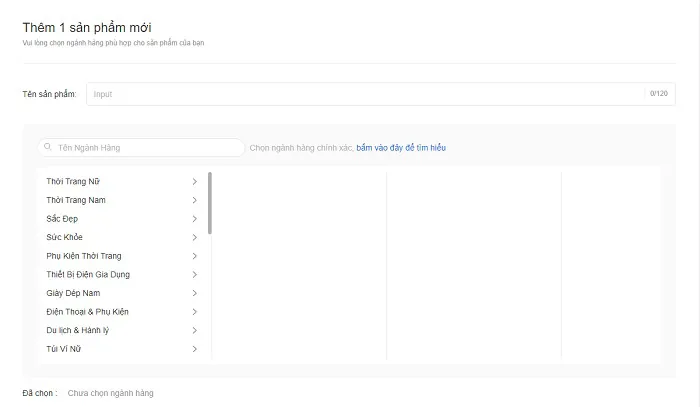The width and height of the screenshot is (700, 407).
Task: Select the Thiết Bị Điện Gia Dụng category
Action: pos(122,274)
